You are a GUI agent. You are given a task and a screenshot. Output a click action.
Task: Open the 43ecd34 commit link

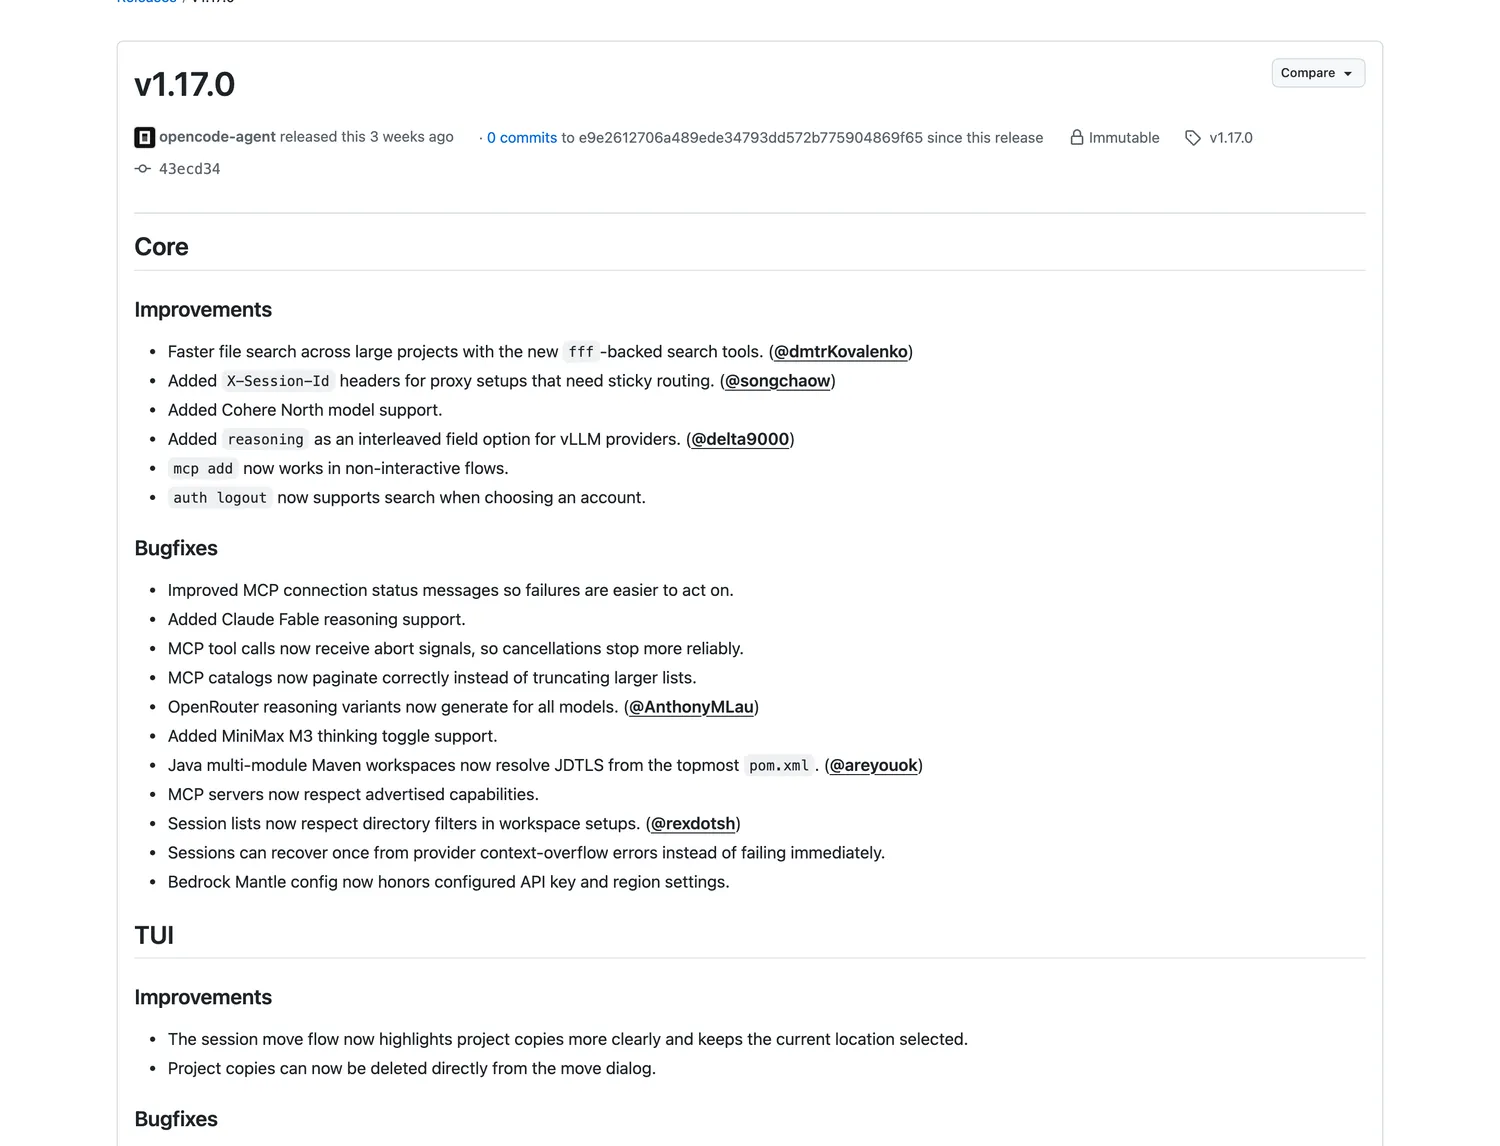(x=189, y=169)
